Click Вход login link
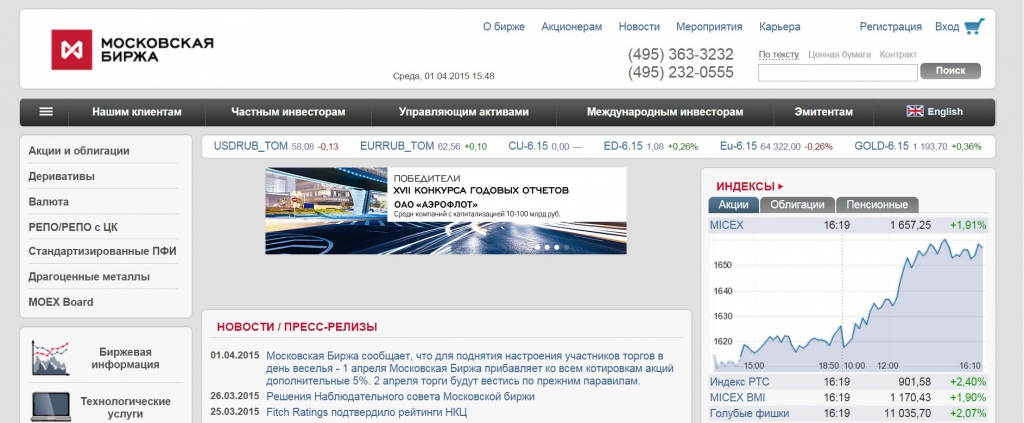The height and width of the screenshot is (423, 1024). pyautogui.click(x=947, y=27)
